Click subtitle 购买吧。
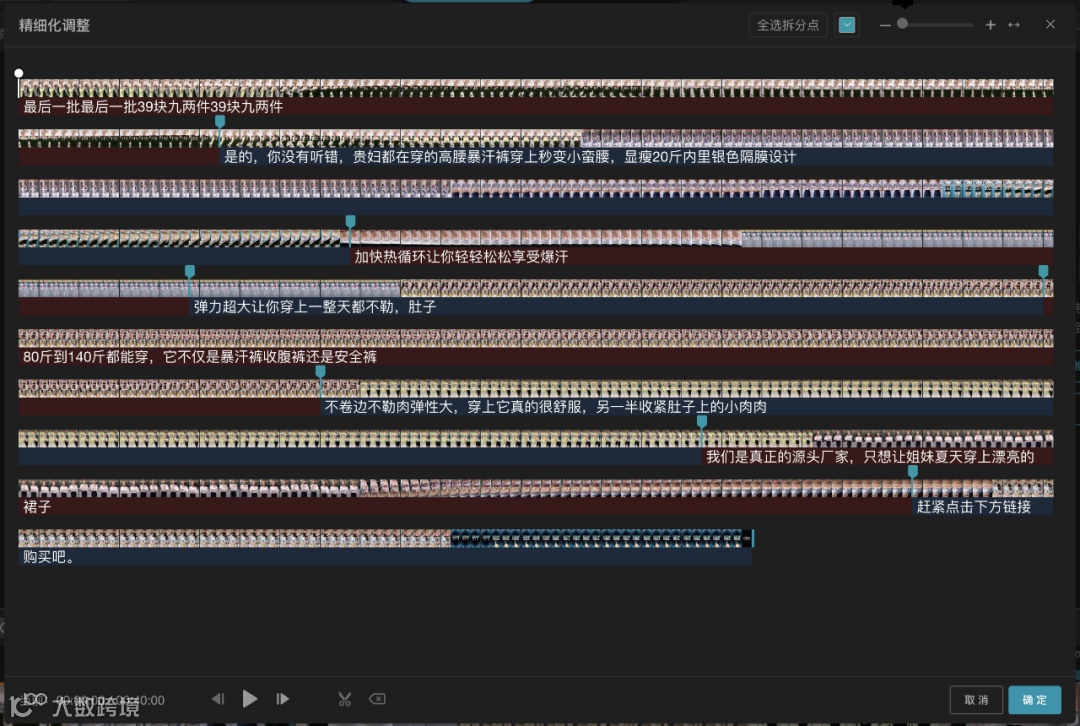 point(49,557)
